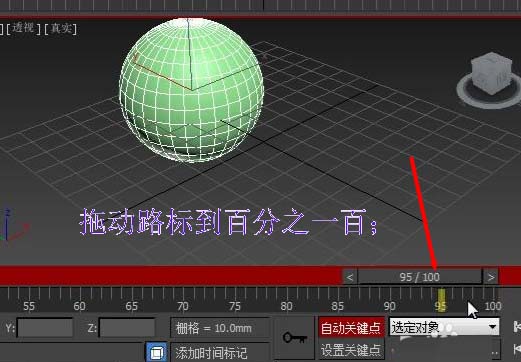Image resolution: width=521 pixels, height=362 pixels.
Task: Click frame 70 on the timeline ruler
Action: tap(183, 306)
